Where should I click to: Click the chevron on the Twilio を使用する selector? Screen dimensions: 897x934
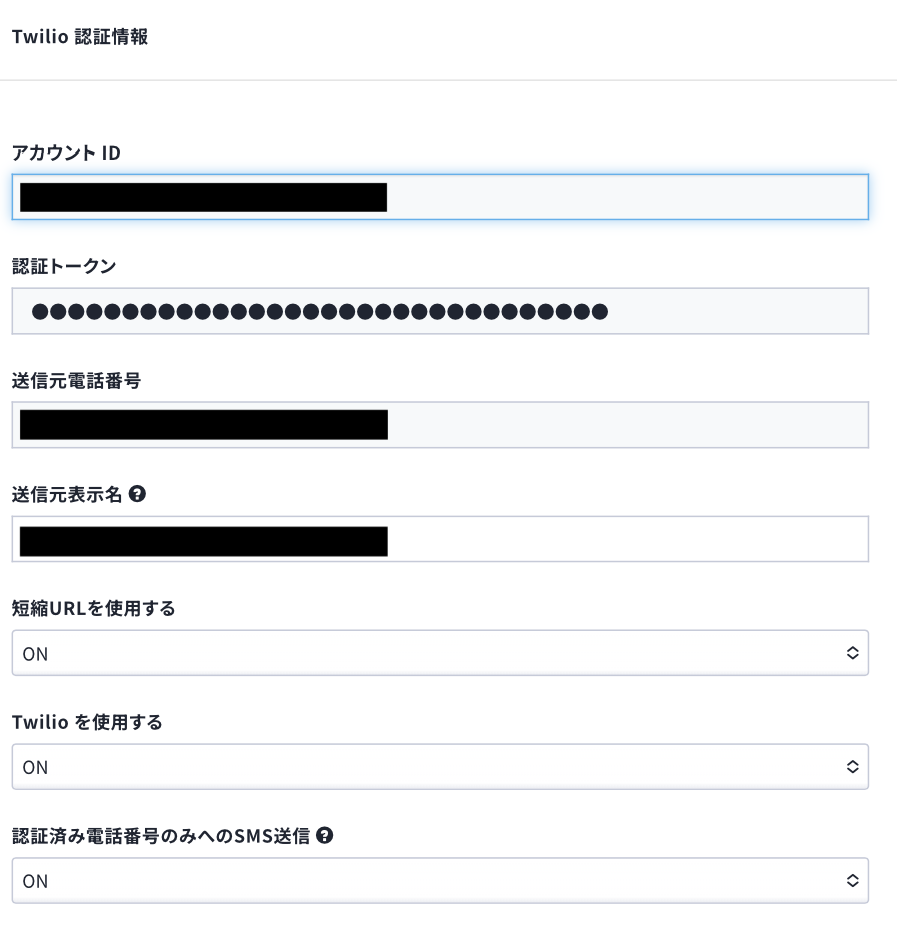[x=853, y=767]
